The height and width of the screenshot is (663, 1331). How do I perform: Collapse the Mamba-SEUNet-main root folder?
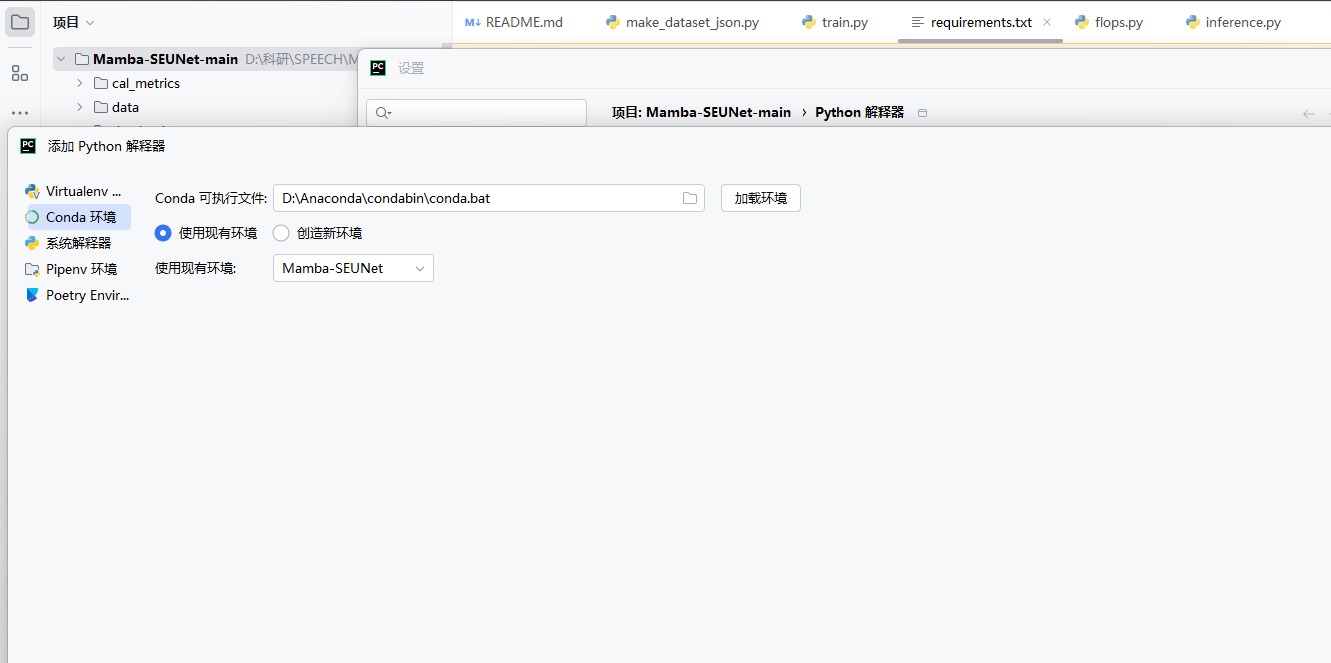(61, 59)
